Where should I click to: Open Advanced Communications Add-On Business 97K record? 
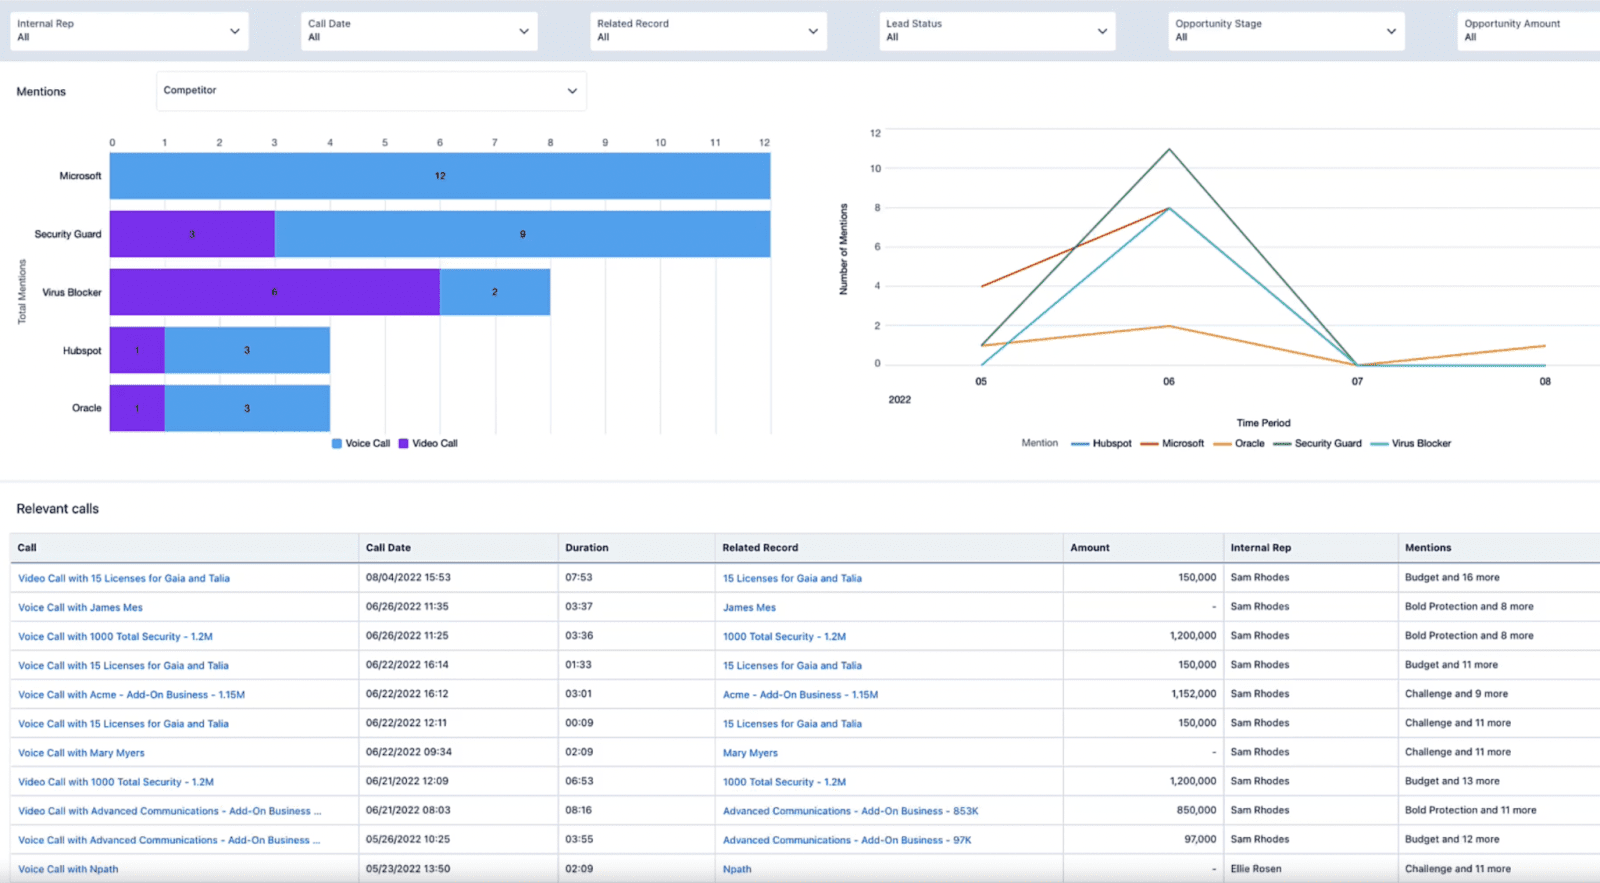coord(847,840)
